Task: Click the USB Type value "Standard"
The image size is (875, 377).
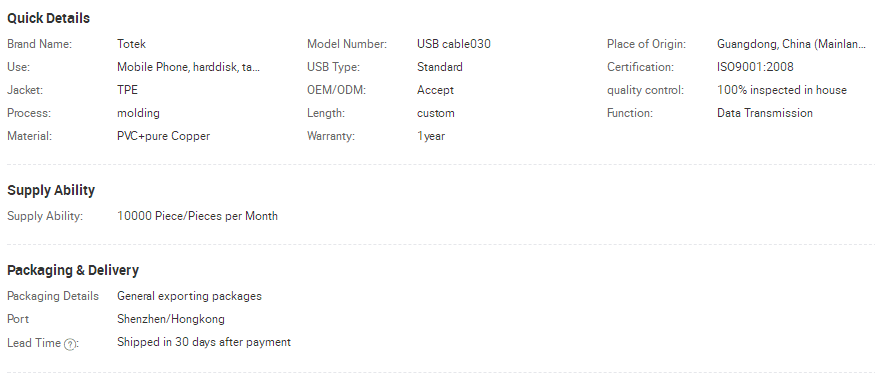Action: 440,67
